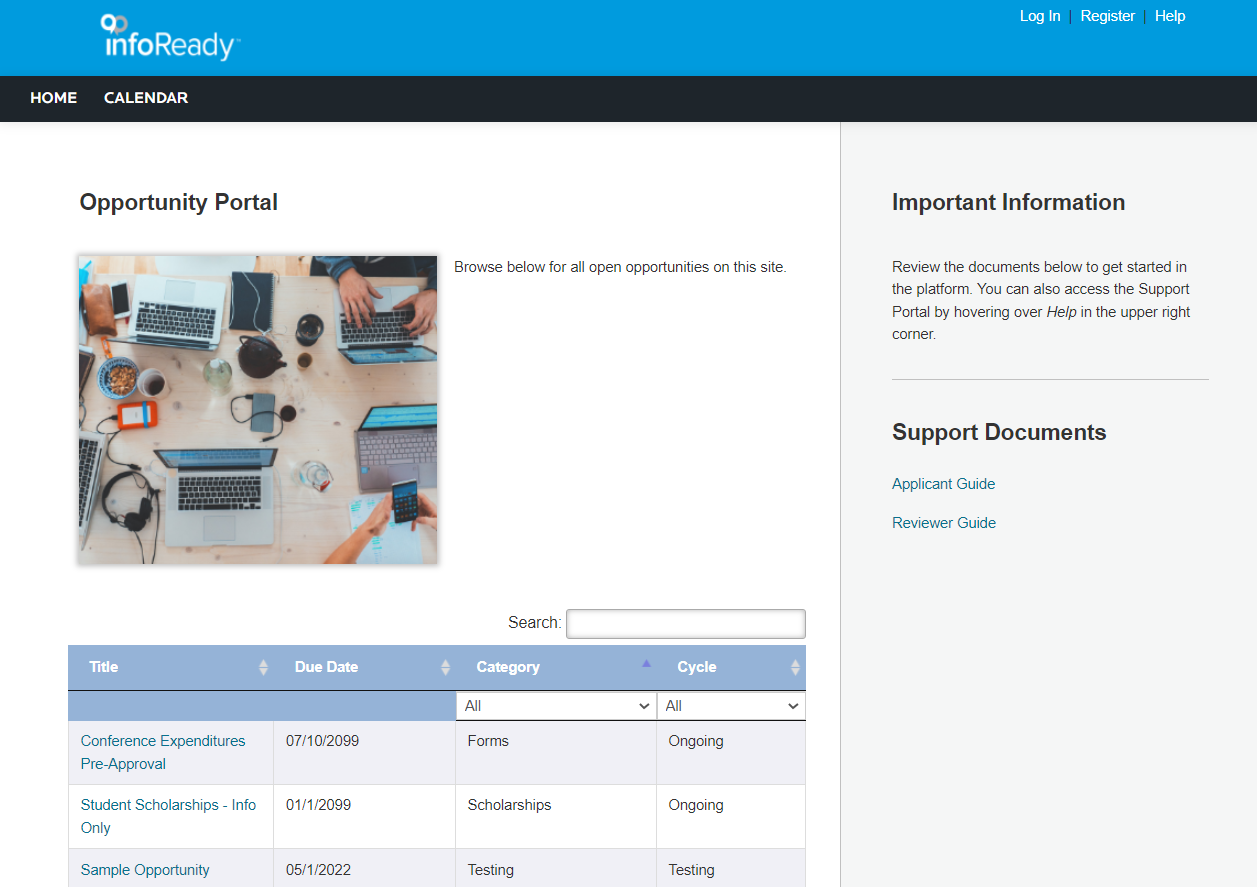Select the HOME menu item

click(x=53, y=98)
